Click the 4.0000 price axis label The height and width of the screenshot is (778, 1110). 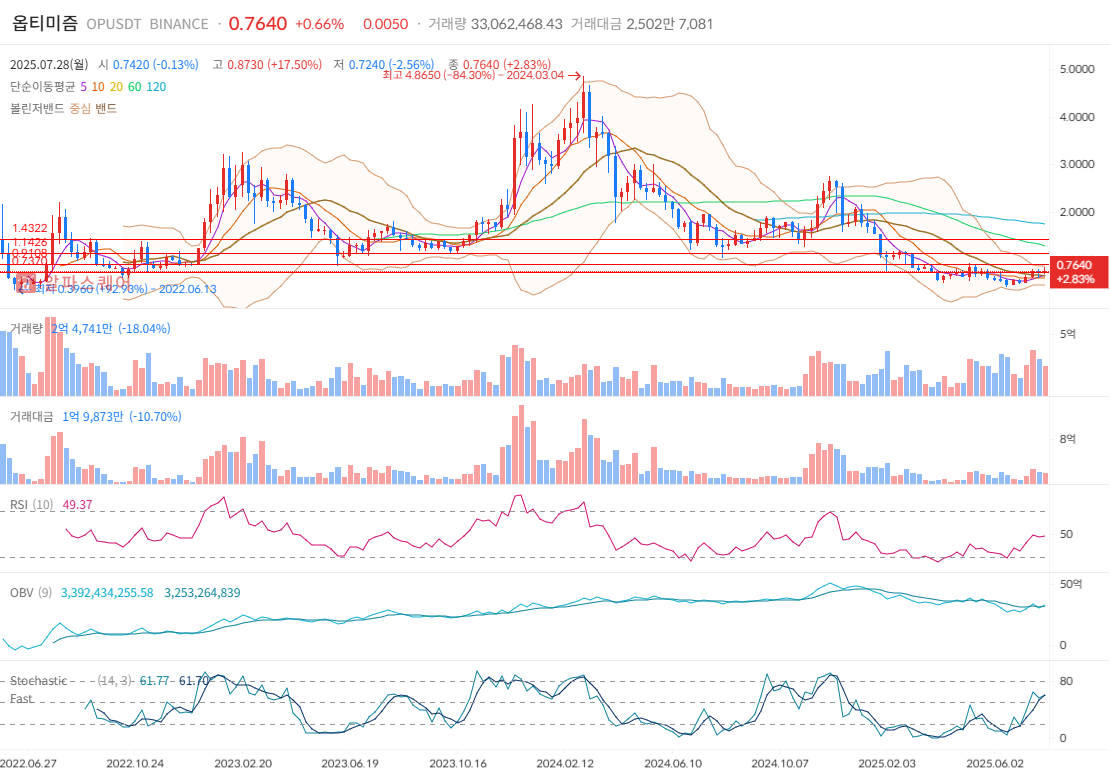point(1077,117)
